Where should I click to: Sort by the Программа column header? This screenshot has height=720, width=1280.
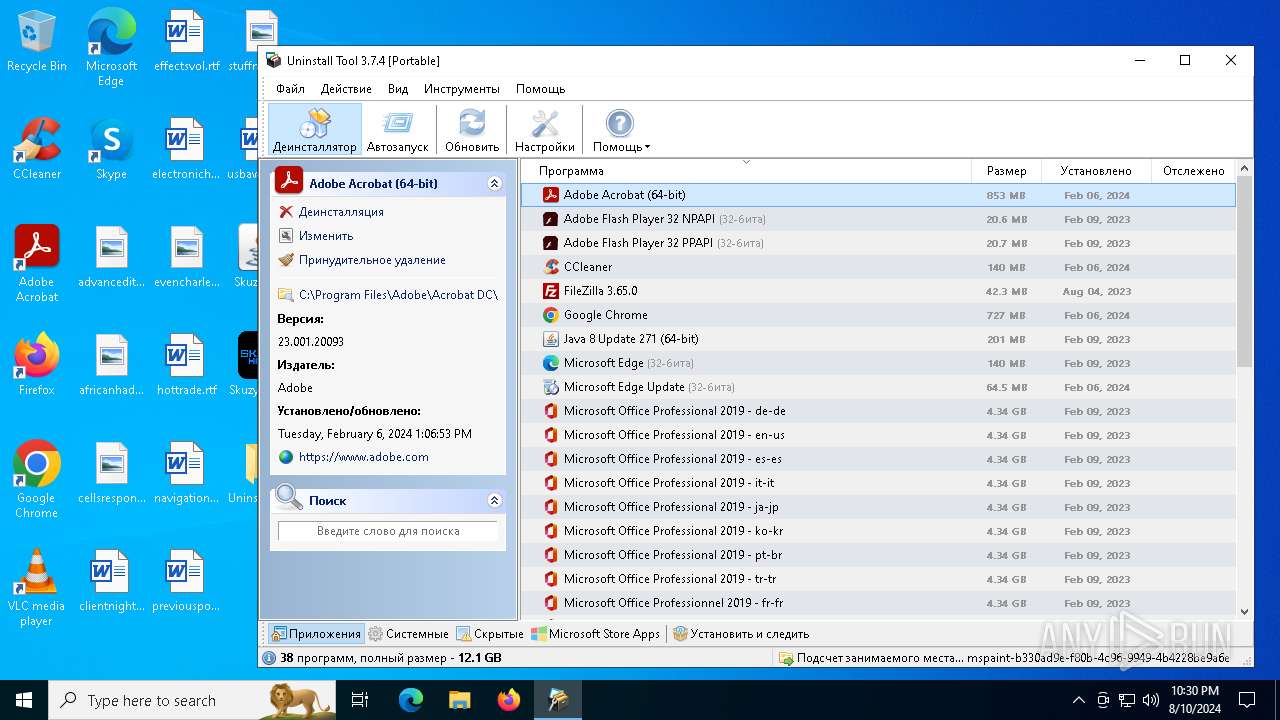[746, 171]
